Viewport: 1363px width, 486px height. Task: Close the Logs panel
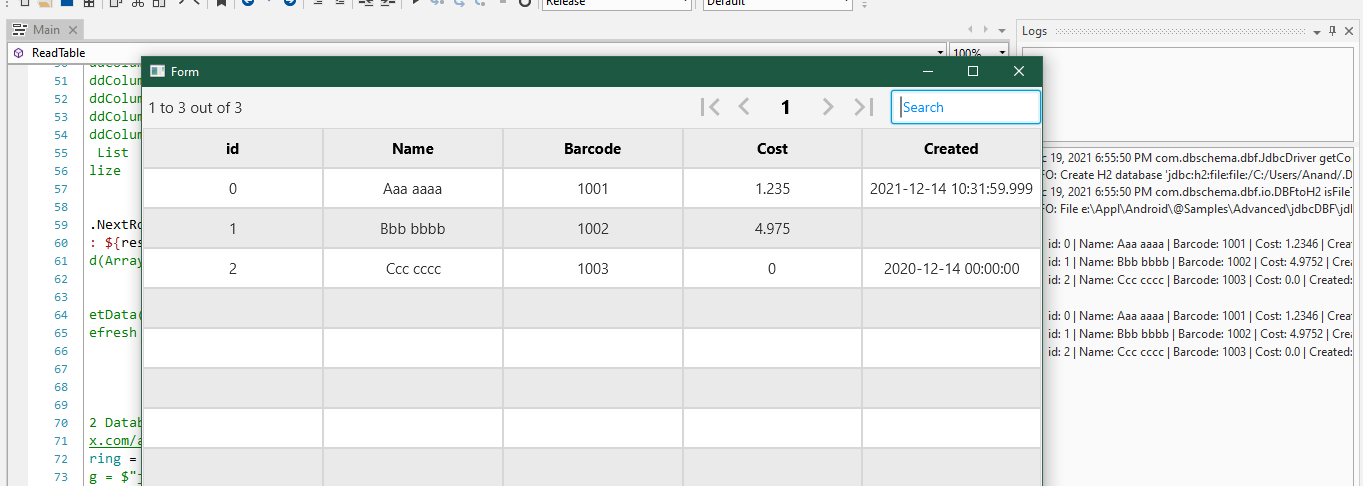pyautogui.click(x=1349, y=31)
